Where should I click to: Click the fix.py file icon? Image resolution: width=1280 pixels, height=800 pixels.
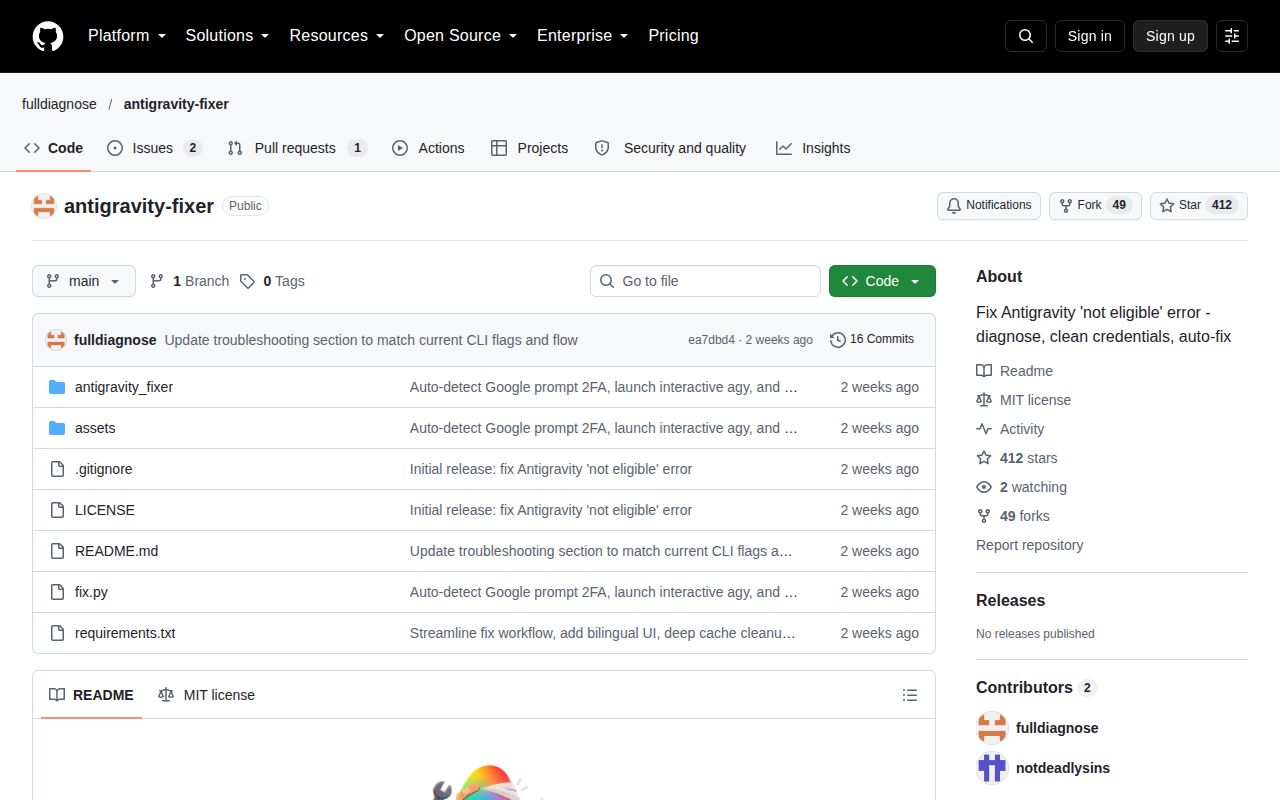click(57, 592)
